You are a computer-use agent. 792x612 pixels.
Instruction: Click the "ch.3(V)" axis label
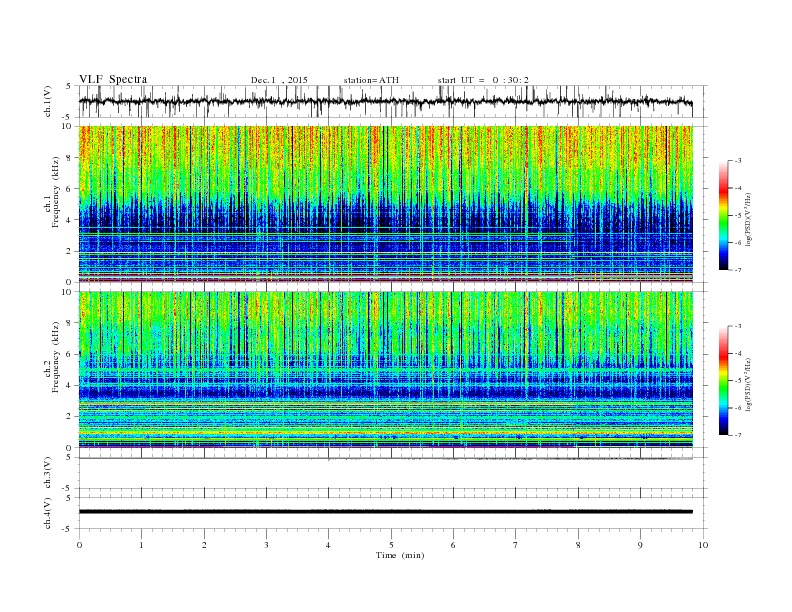(x=48, y=473)
